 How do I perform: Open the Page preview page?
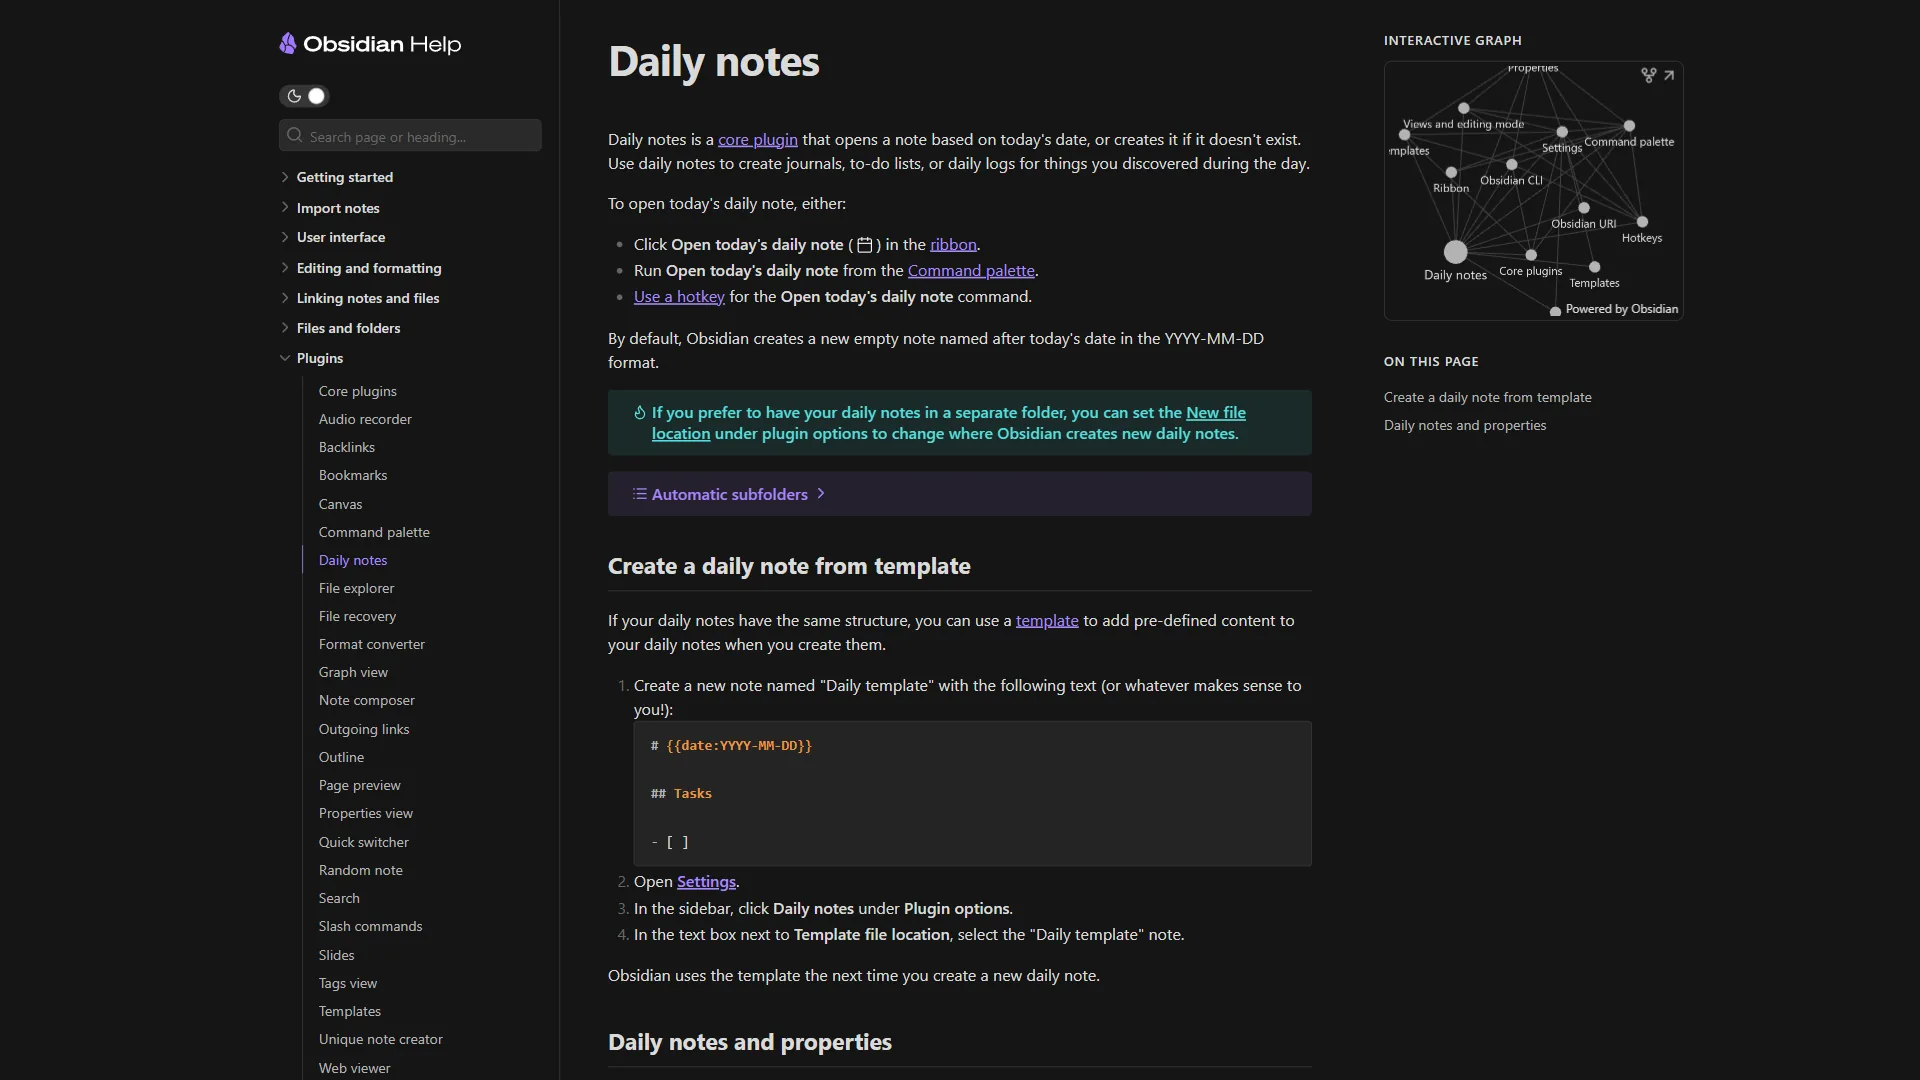coord(359,785)
